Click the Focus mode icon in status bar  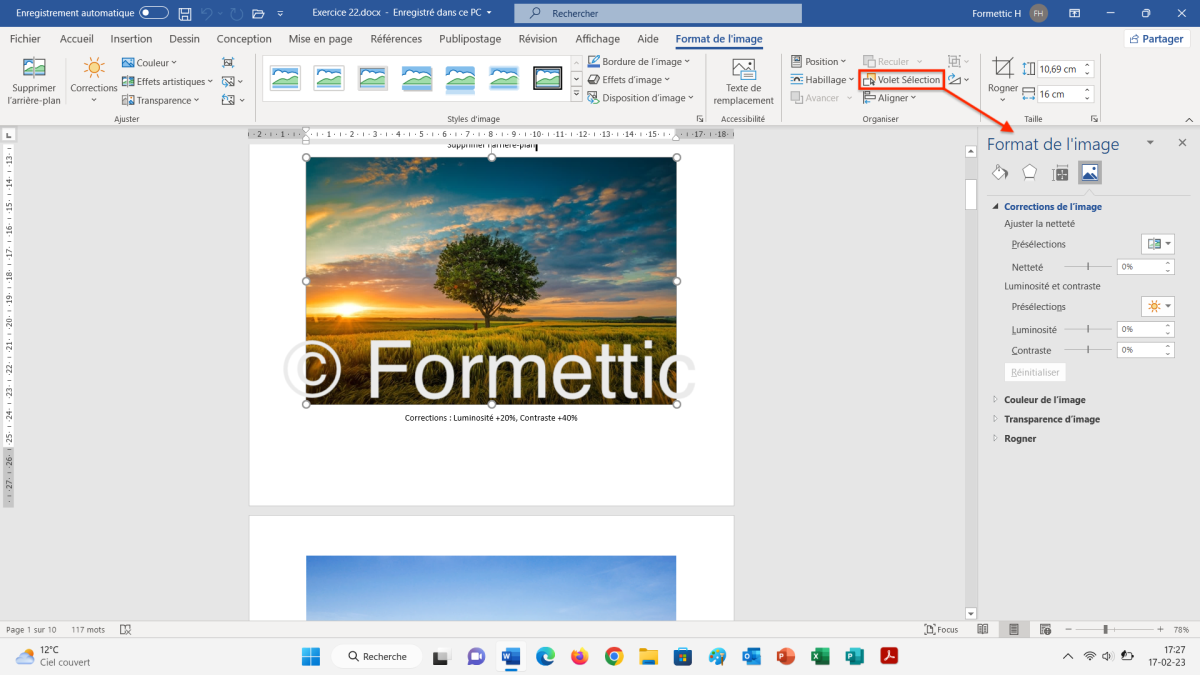(x=941, y=629)
